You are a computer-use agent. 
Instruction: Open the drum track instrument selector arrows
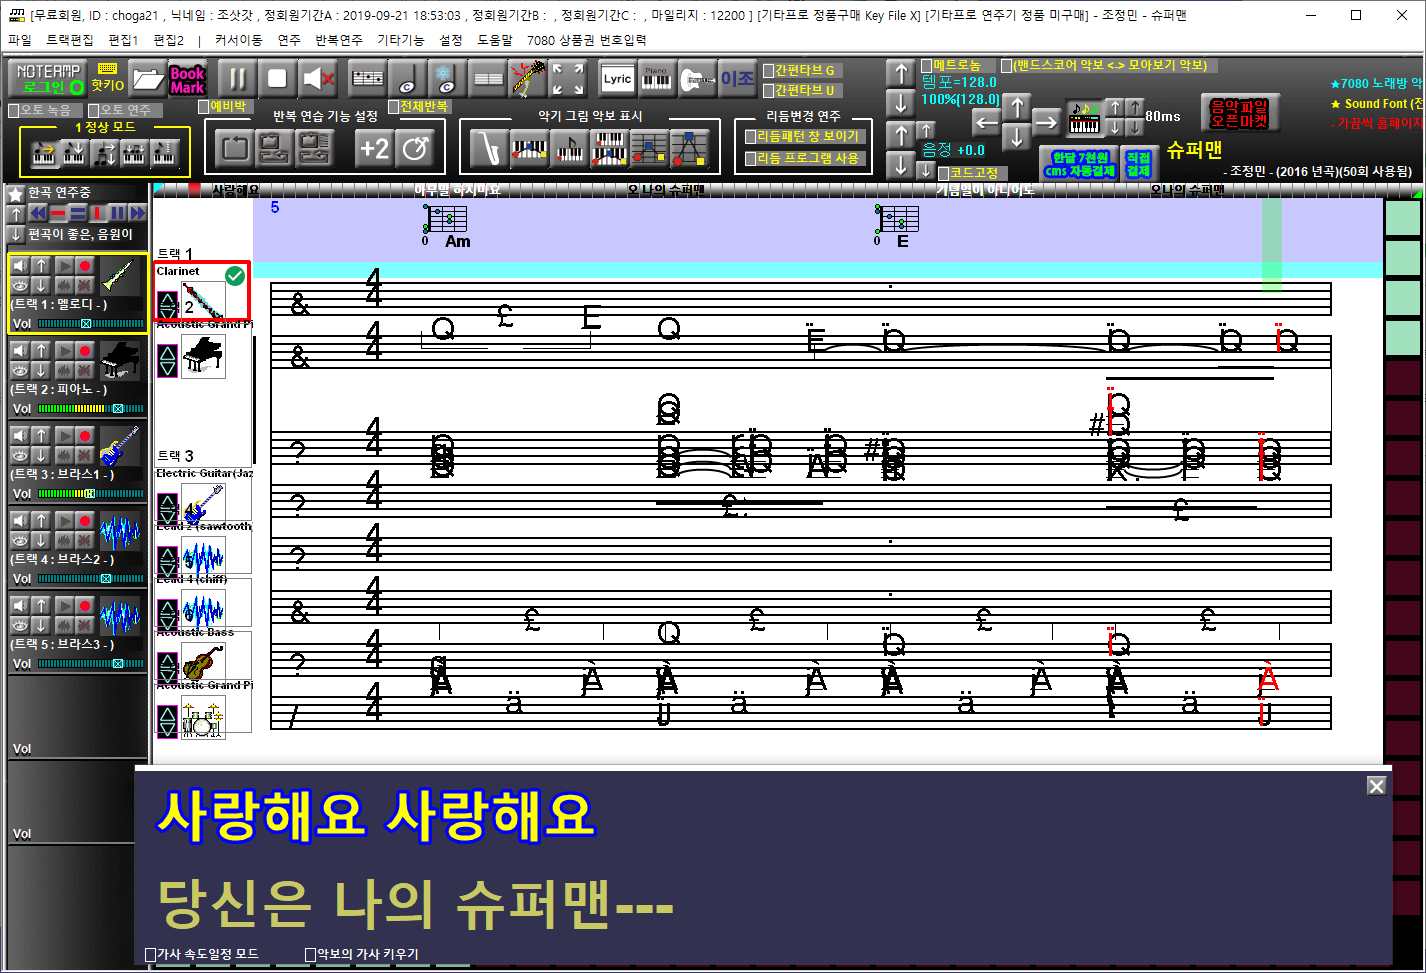[167, 720]
